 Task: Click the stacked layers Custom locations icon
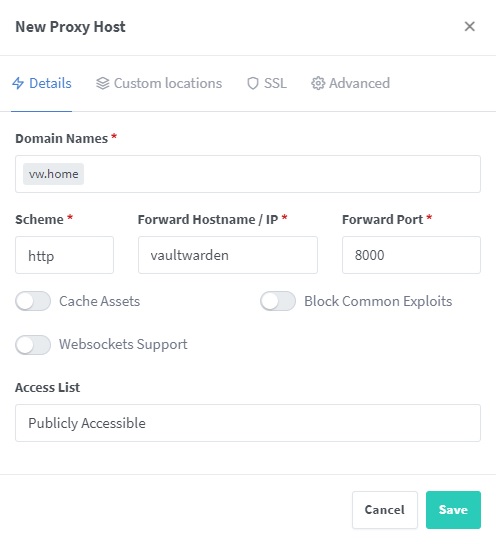point(103,83)
